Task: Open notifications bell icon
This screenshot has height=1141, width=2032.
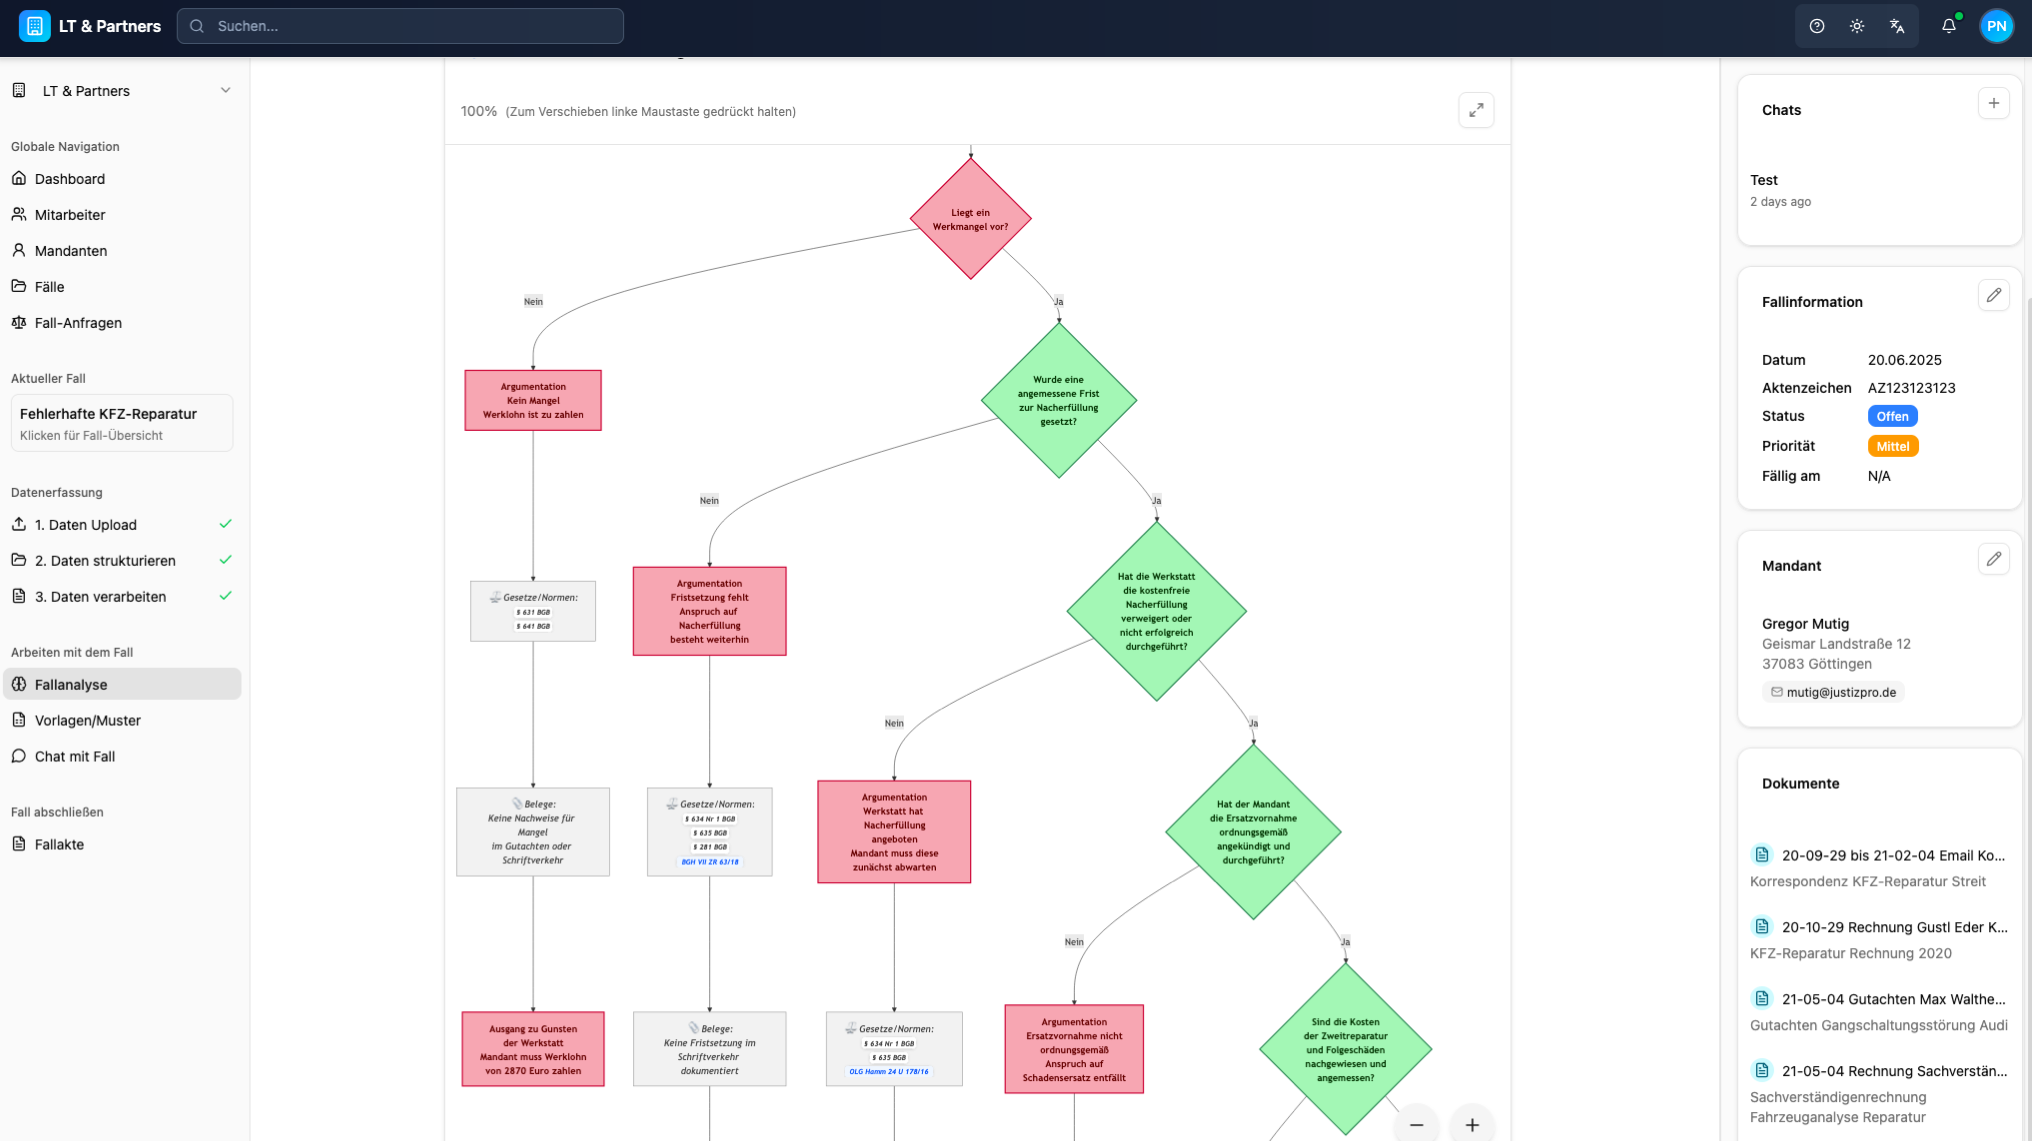Action: 1949,27
